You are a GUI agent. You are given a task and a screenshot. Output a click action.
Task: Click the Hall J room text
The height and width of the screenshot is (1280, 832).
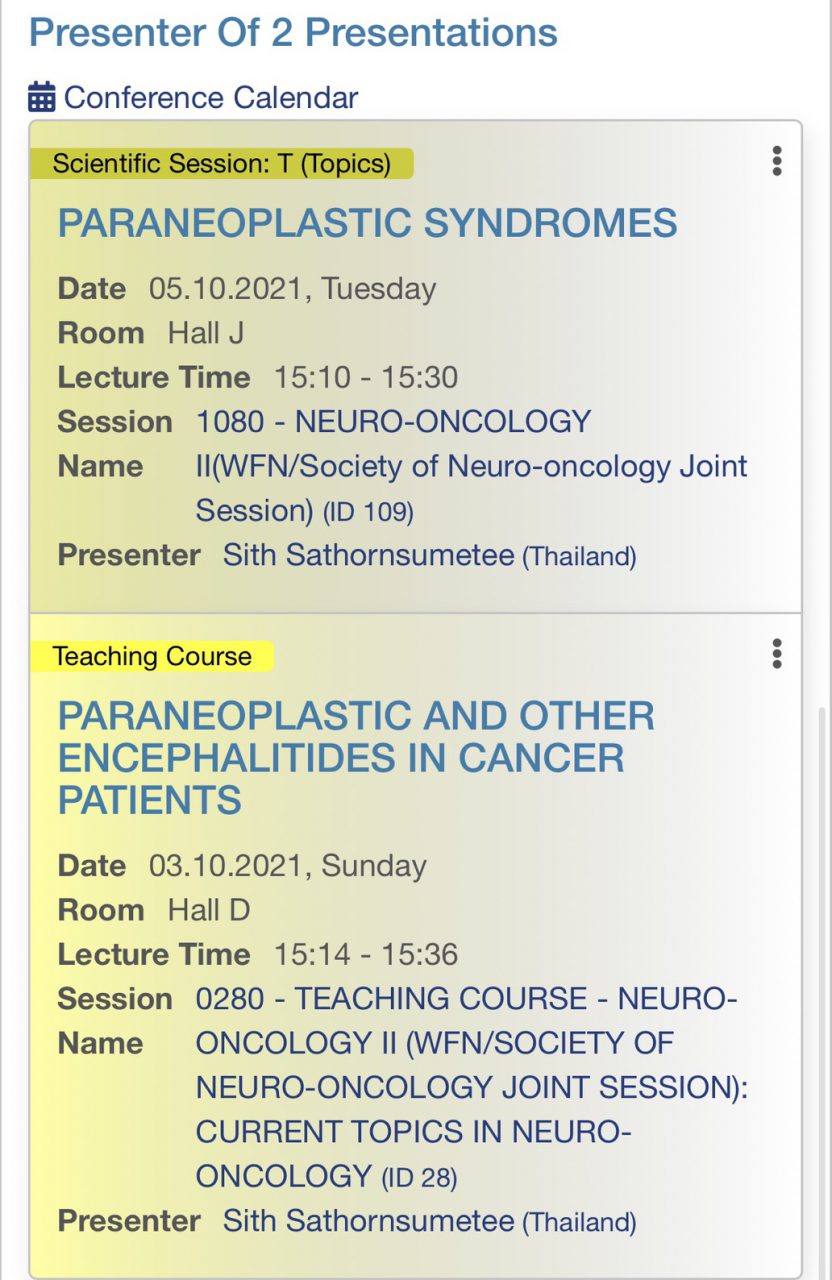[x=205, y=333]
